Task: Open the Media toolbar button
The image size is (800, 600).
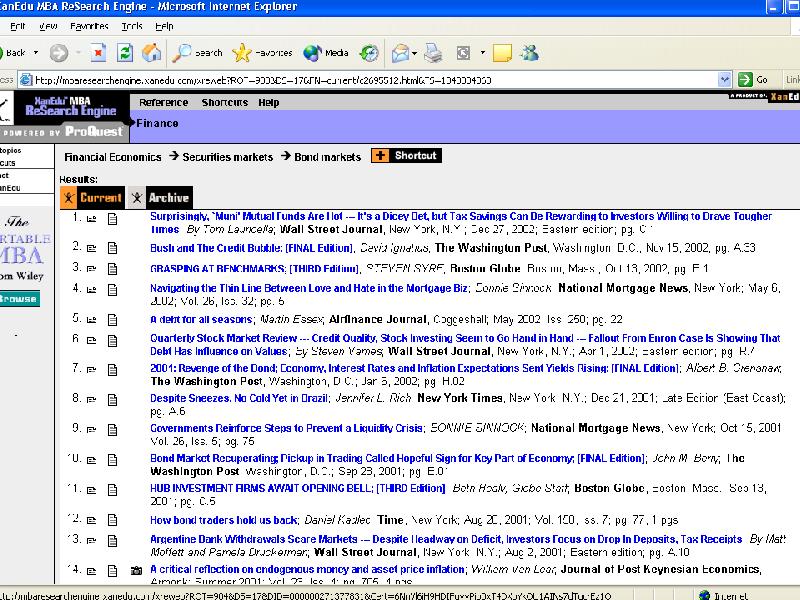Action: 326,53
